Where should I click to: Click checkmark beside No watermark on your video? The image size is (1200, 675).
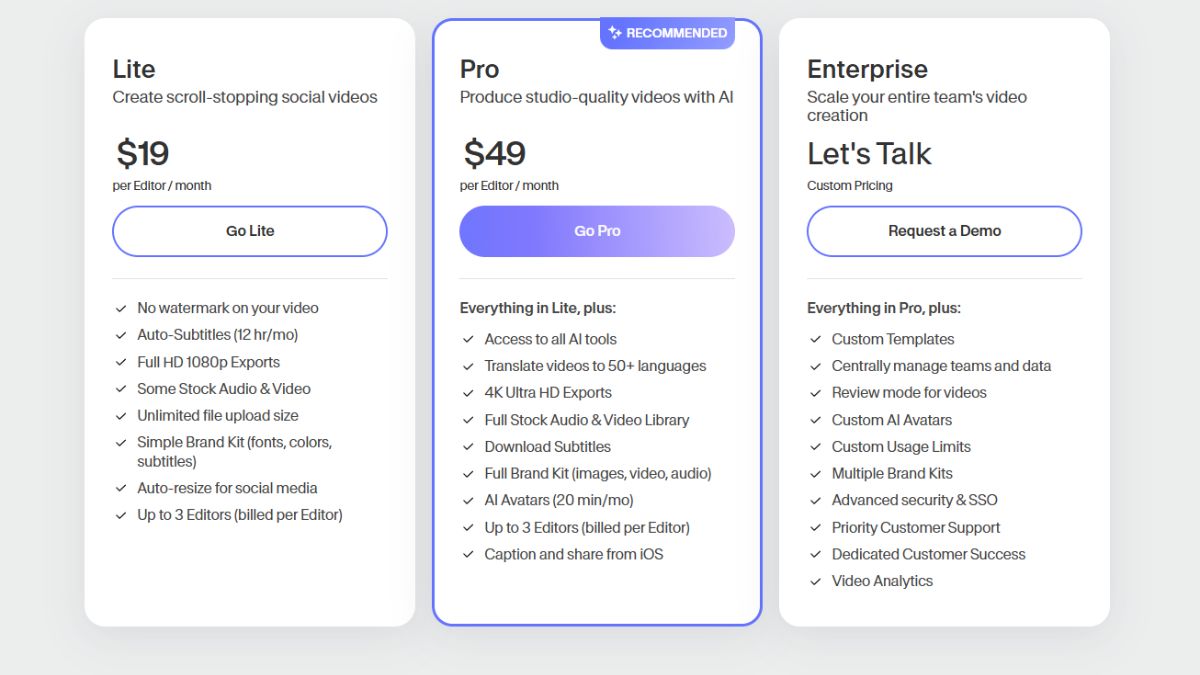[120, 309]
